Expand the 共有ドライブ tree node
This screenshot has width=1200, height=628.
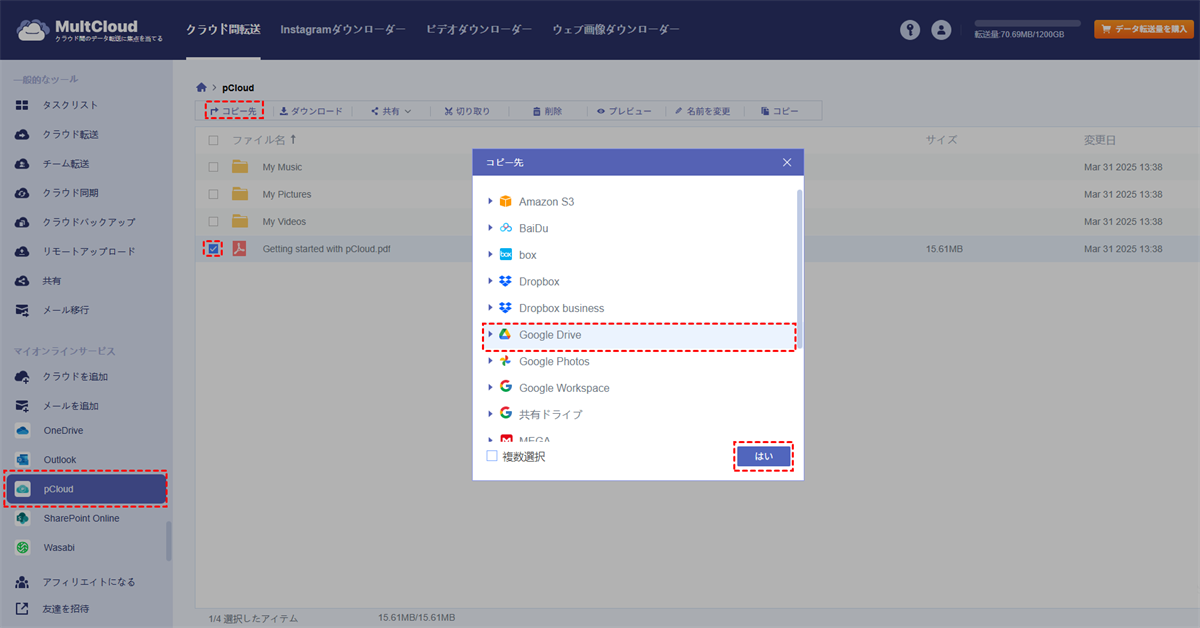pyautogui.click(x=490, y=413)
